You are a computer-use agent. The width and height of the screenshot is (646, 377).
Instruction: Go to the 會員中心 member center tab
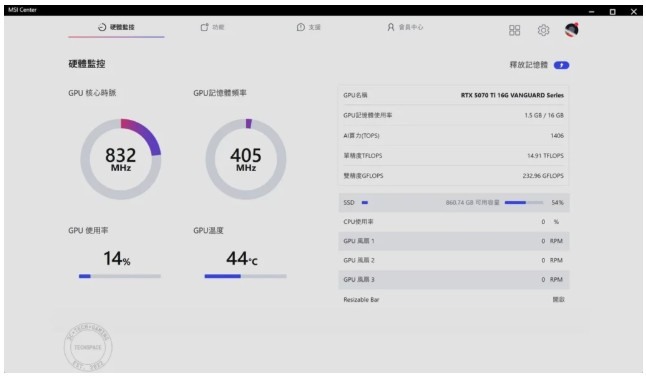click(405, 27)
